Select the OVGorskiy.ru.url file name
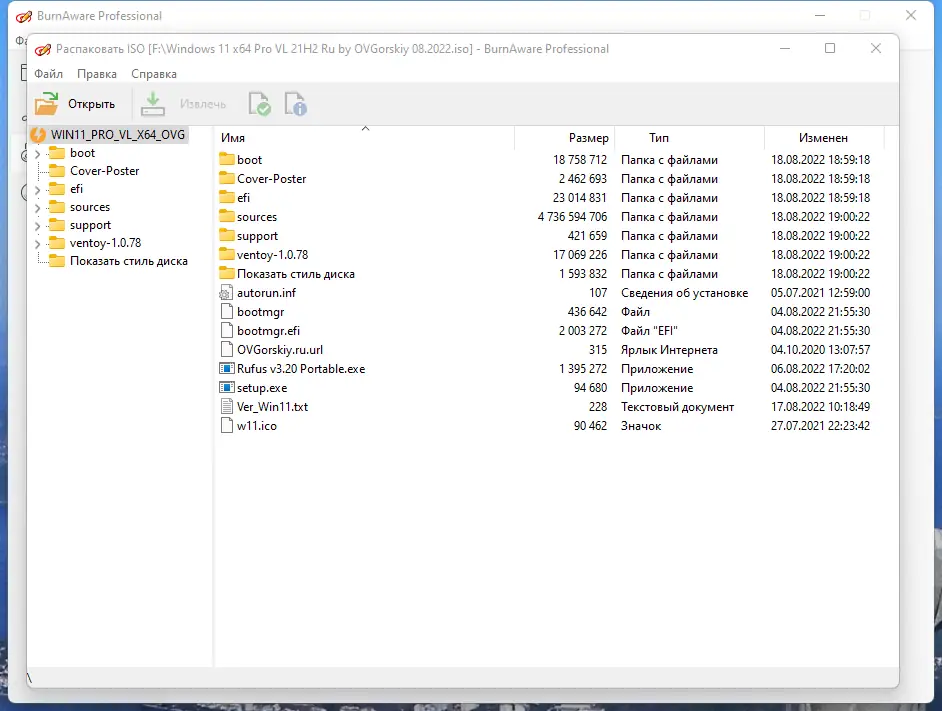The height and width of the screenshot is (711, 942). [279, 349]
